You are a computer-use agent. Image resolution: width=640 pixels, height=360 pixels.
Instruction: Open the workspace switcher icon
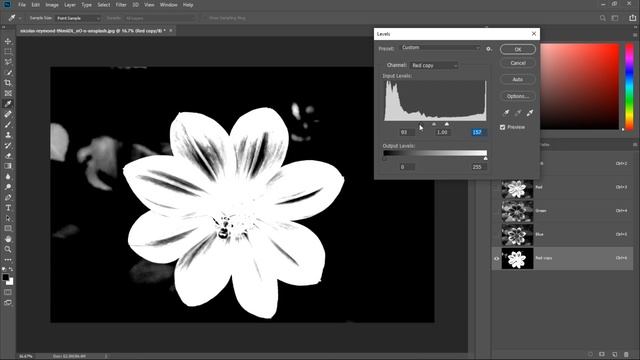(615, 18)
